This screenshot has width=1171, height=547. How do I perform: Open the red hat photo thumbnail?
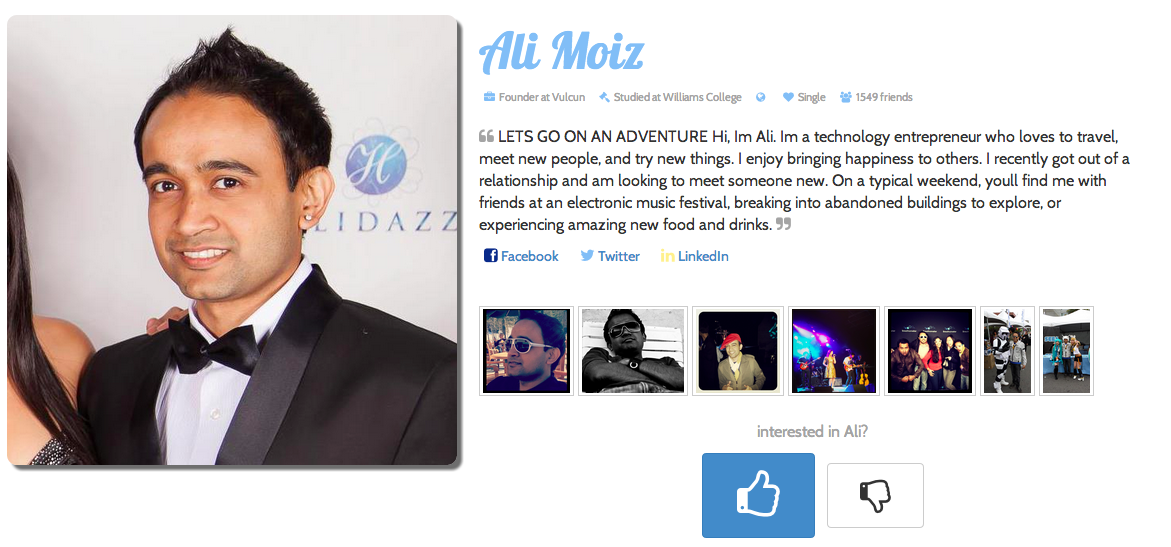[738, 351]
